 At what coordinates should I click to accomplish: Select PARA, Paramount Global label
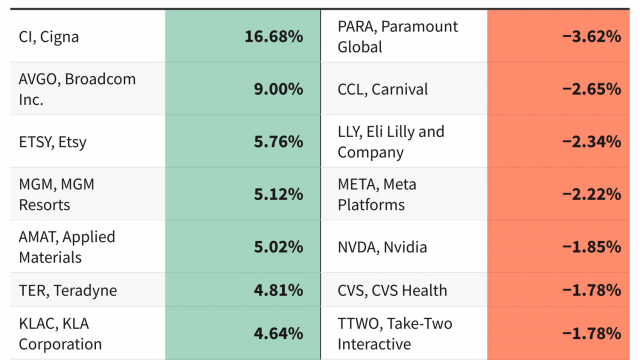click(398, 37)
